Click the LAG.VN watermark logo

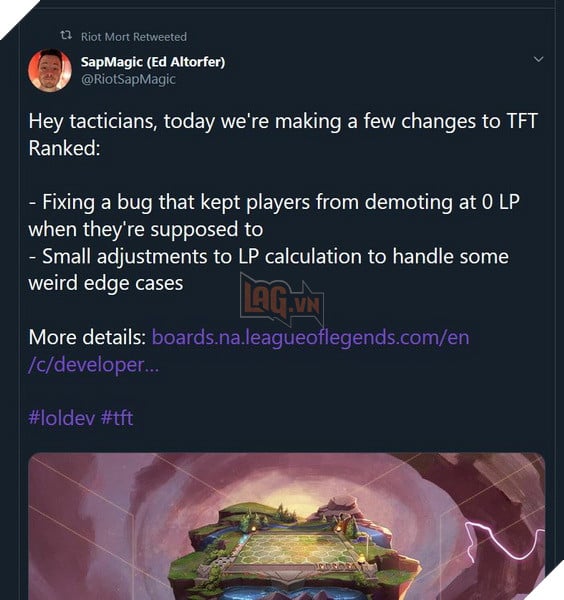282,299
